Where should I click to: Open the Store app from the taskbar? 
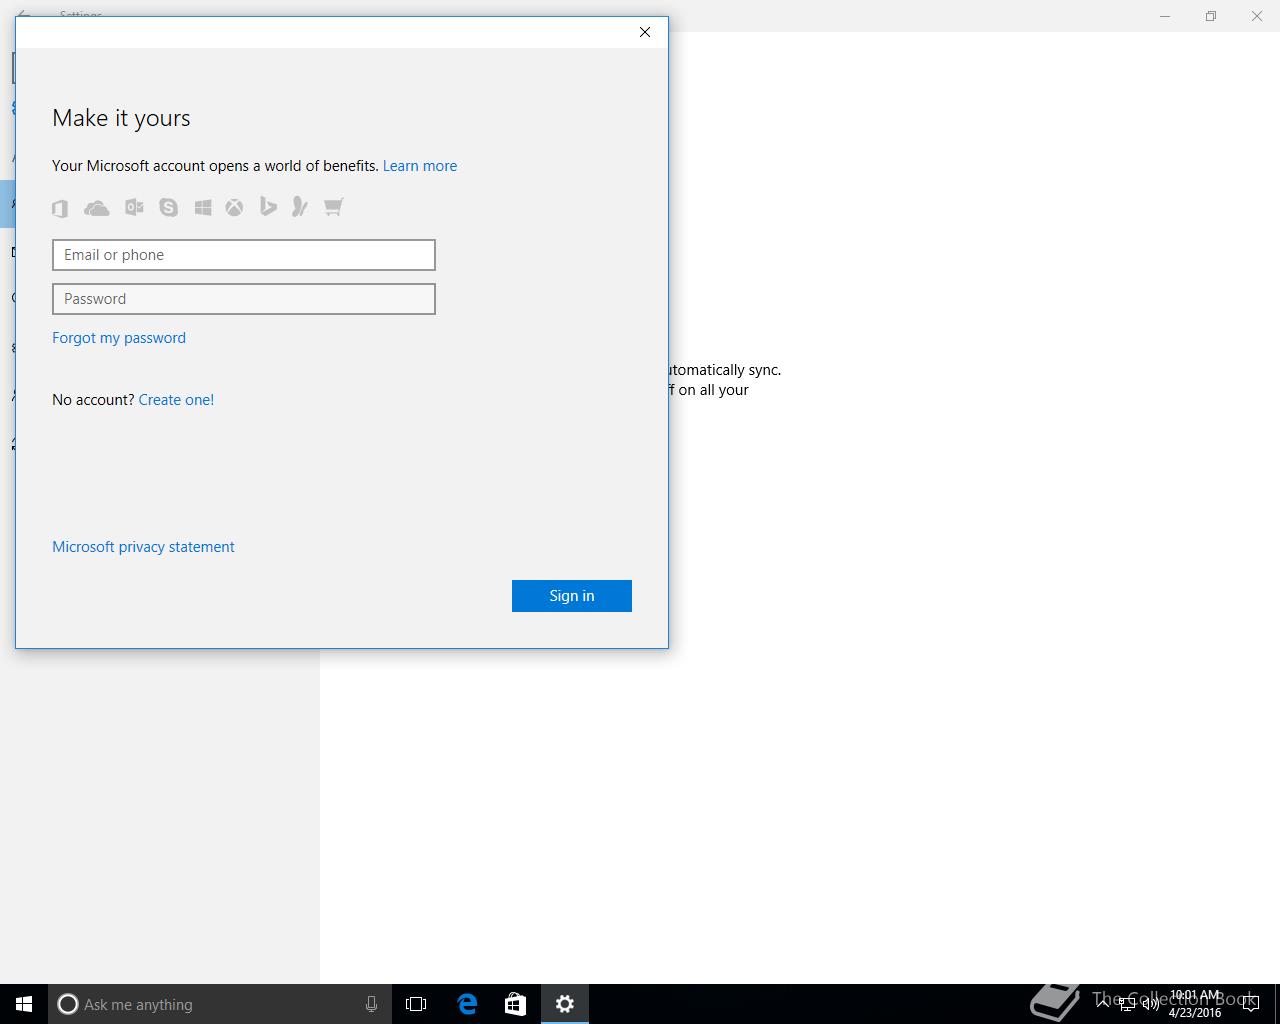[x=515, y=1004]
